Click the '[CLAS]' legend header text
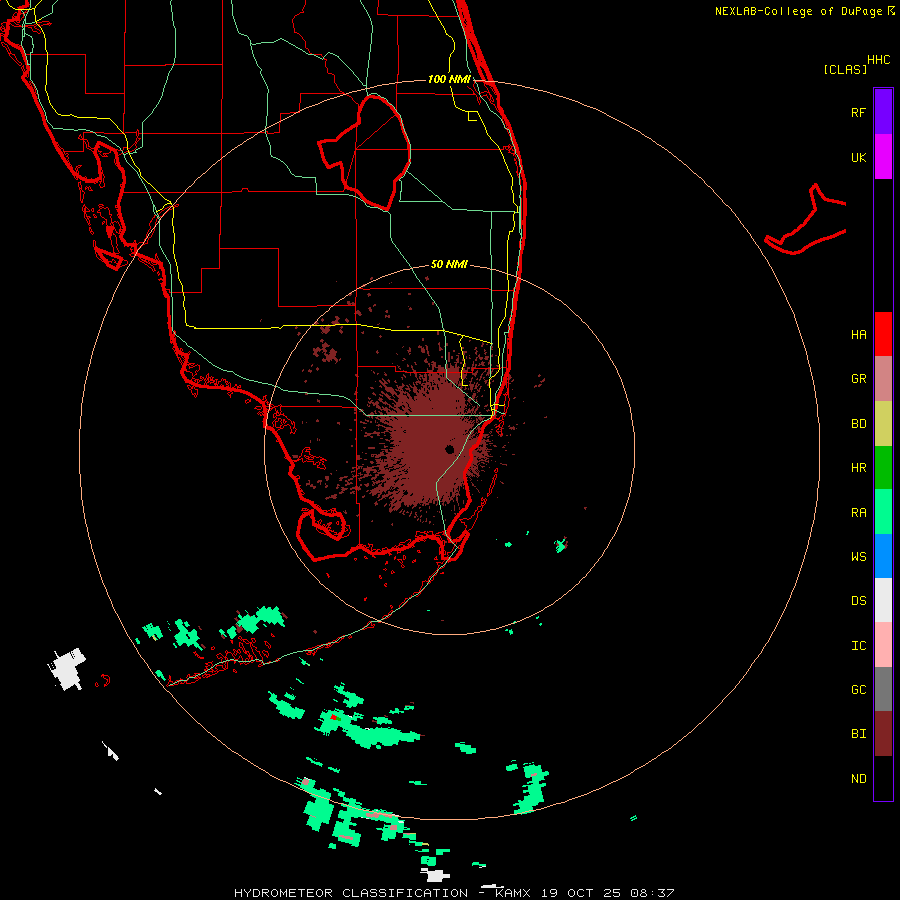Screen dimensions: 900x900 [845, 69]
